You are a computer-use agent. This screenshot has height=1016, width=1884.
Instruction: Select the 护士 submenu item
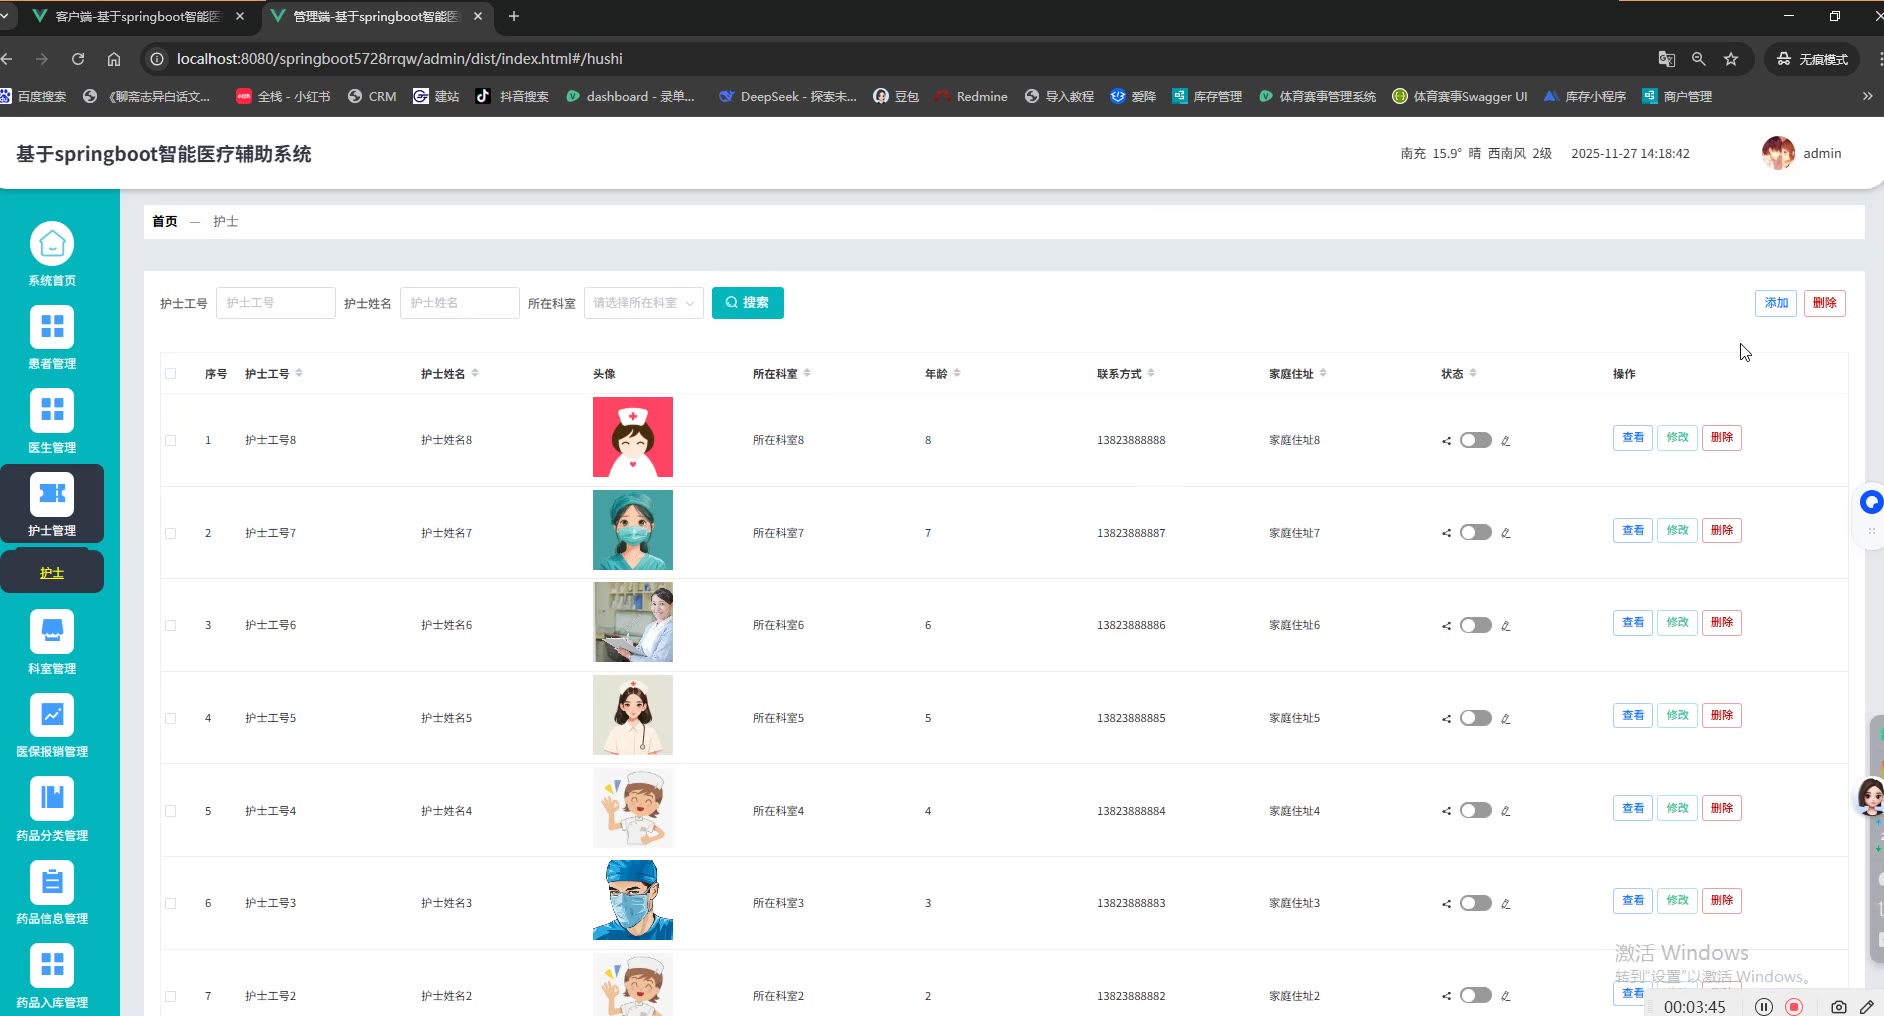(x=52, y=573)
